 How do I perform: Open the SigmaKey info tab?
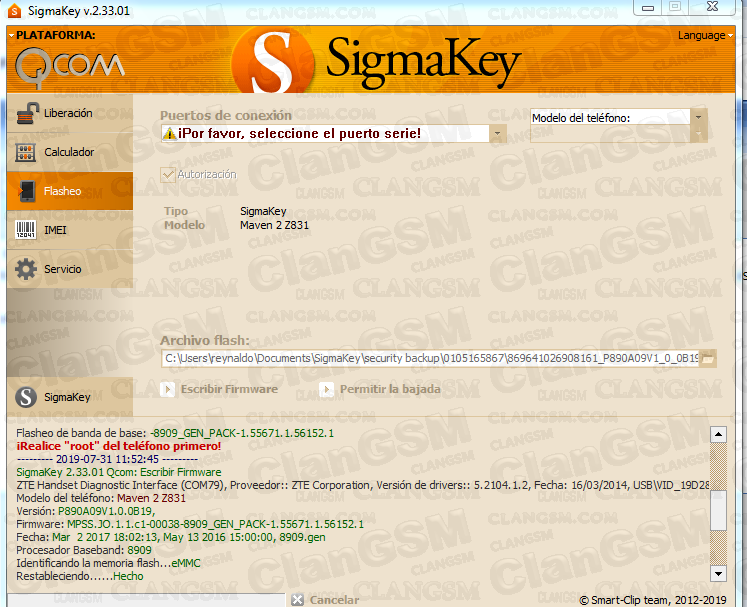pyautogui.click(x=70, y=397)
